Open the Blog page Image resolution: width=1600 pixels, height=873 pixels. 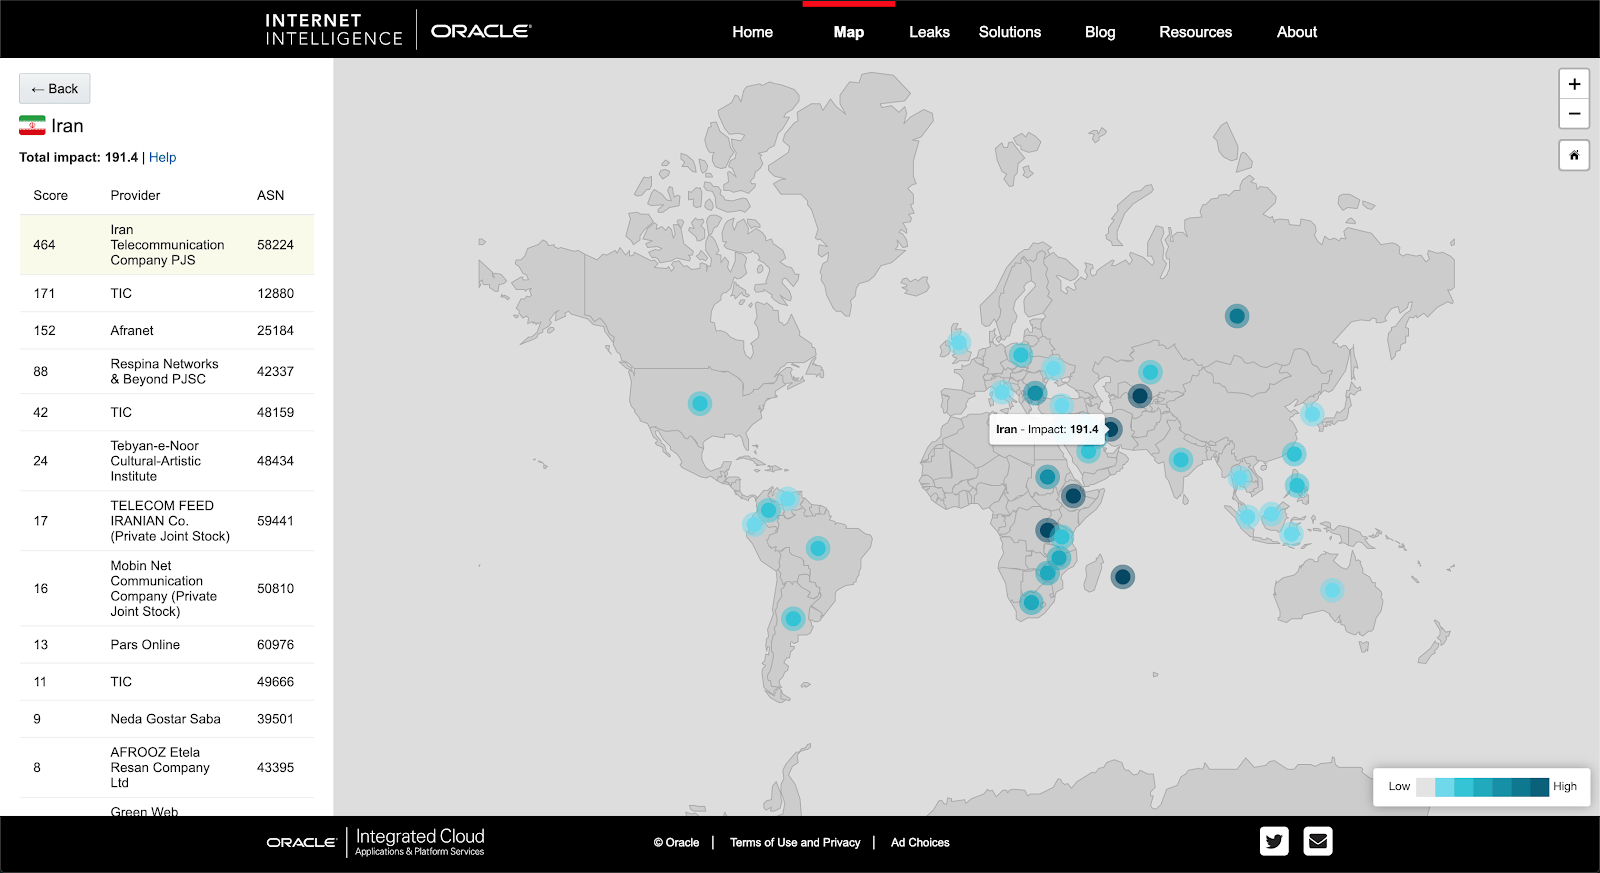(1100, 32)
